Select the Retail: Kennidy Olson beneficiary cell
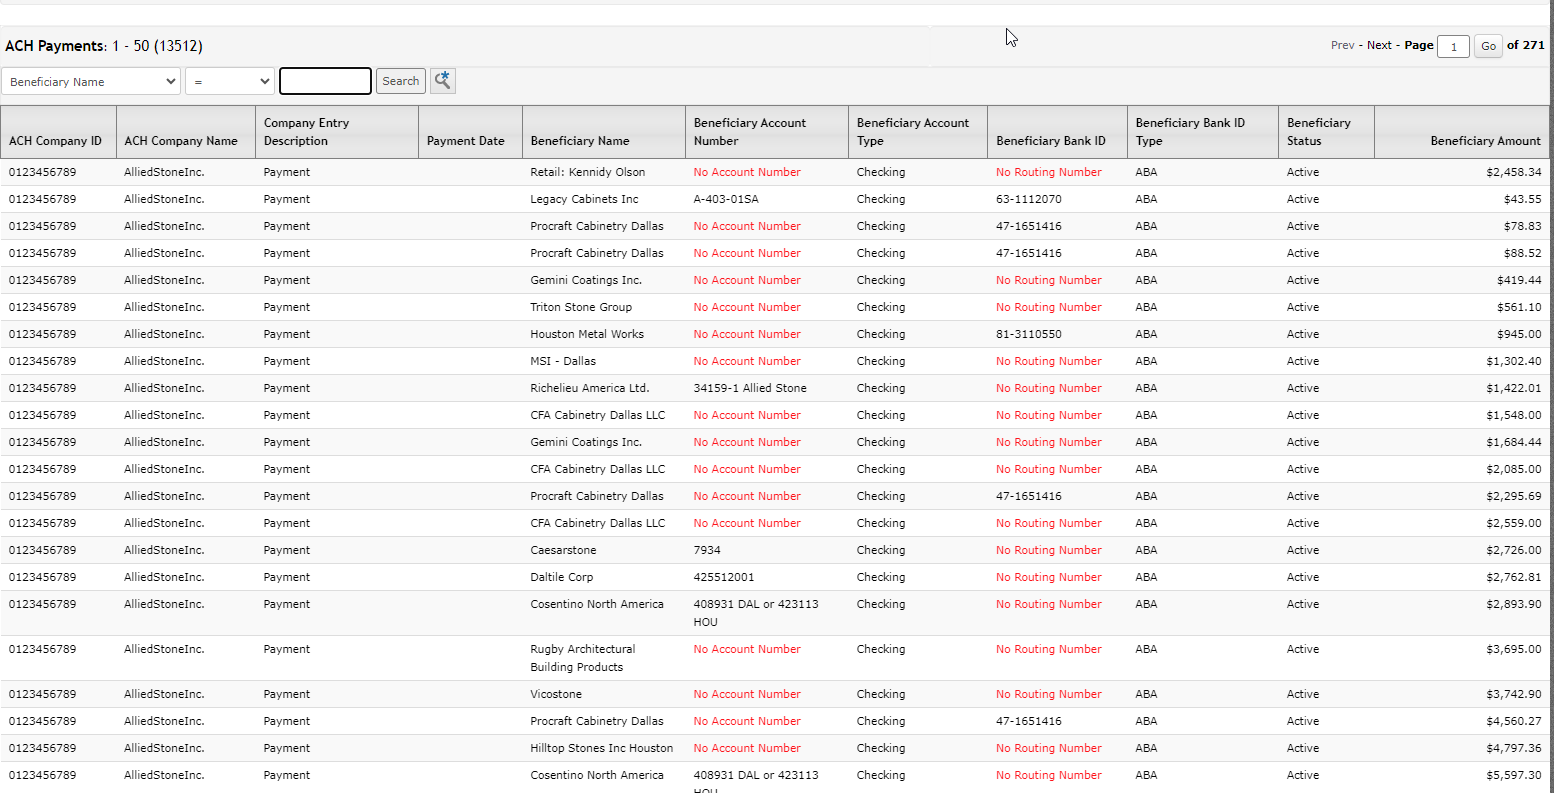Image resolution: width=1554 pixels, height=793 pixels. click(x=588, y=172)
